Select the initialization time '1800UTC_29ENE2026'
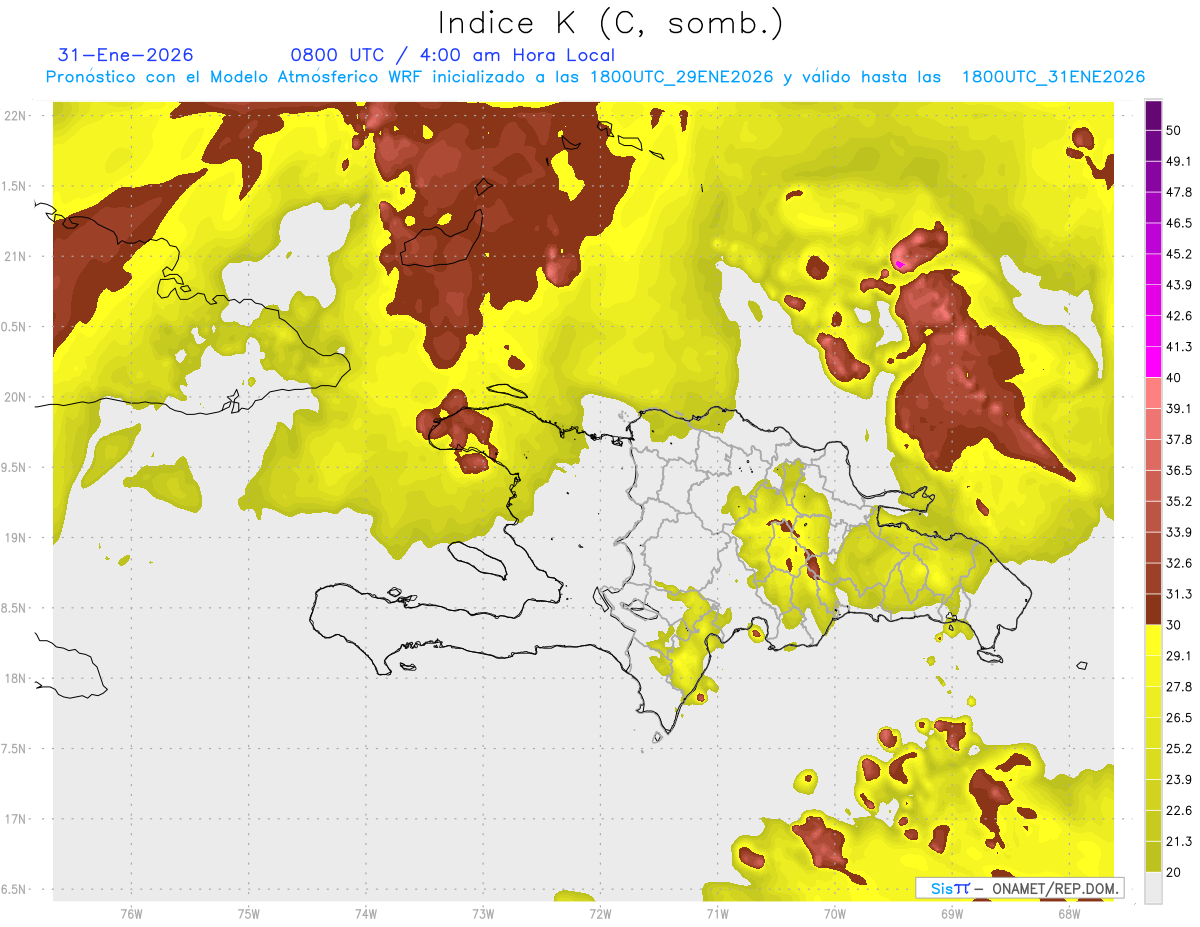The image size is (1200, 927). coord(681,77)
